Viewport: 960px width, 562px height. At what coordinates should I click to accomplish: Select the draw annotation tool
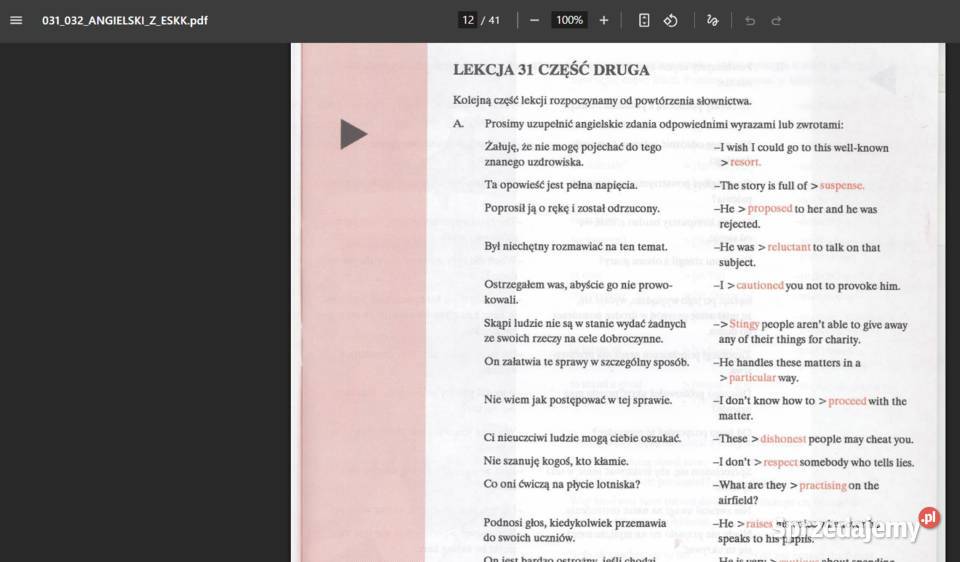[x=712, y=20]
